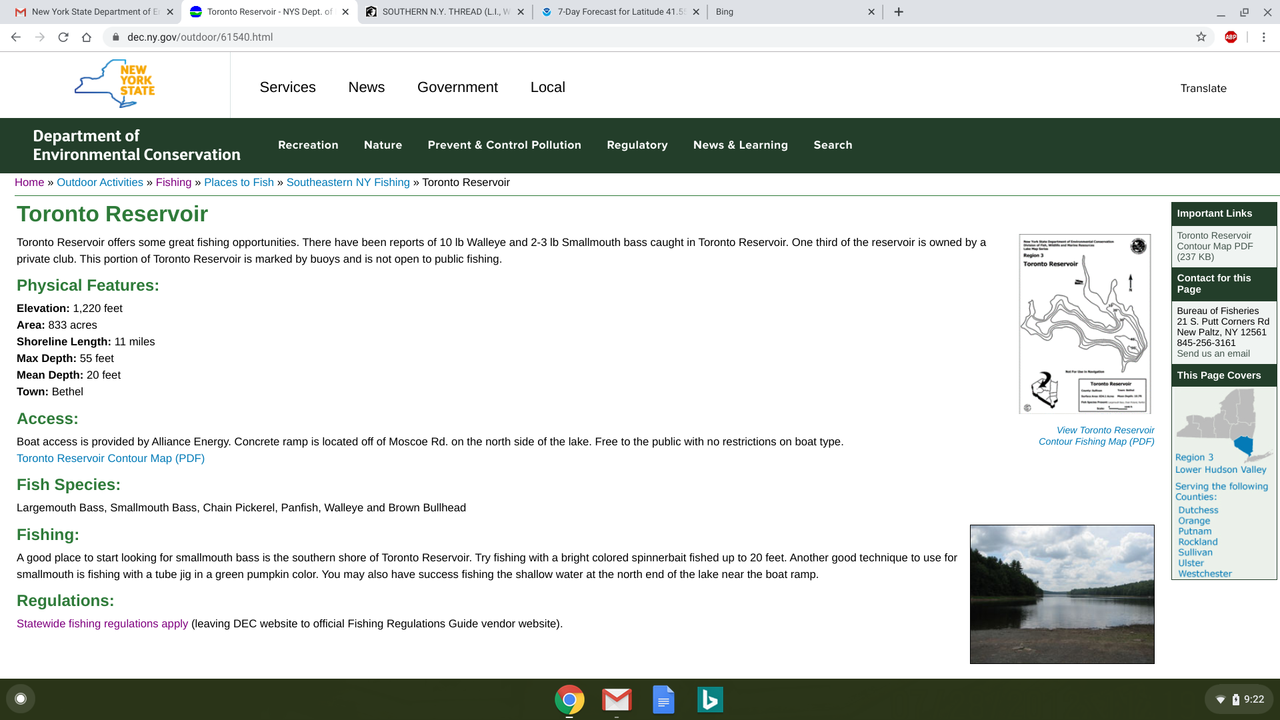
Task: Click the lake photograph thumbnail
Action: [x=1061, y=594]
